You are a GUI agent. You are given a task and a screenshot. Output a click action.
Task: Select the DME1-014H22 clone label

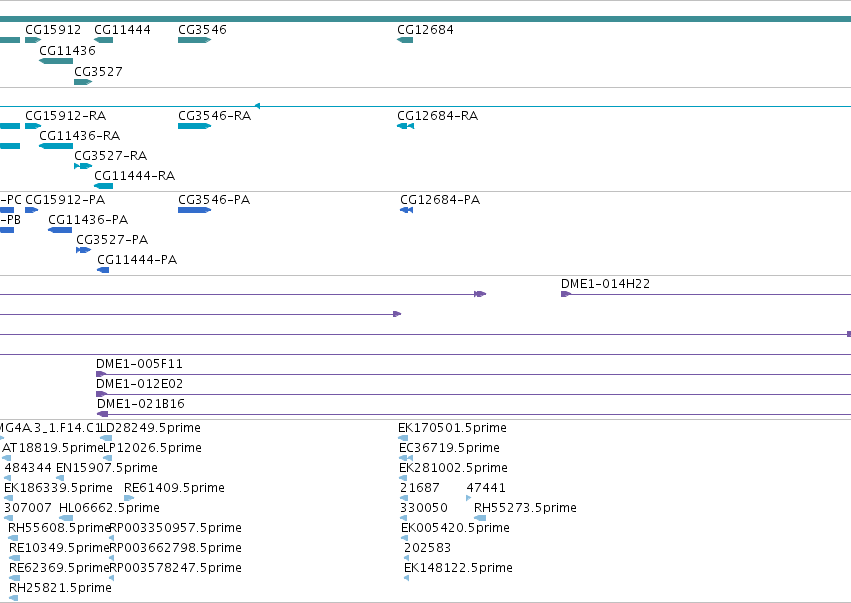click(x=605, y=284)
